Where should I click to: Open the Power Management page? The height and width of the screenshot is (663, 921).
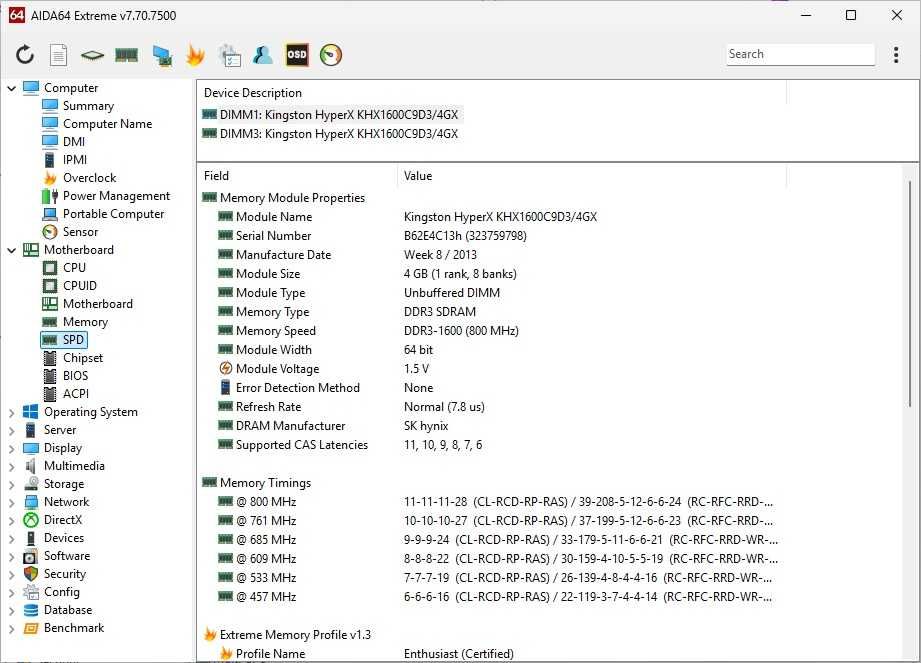(x=116, y=196)
